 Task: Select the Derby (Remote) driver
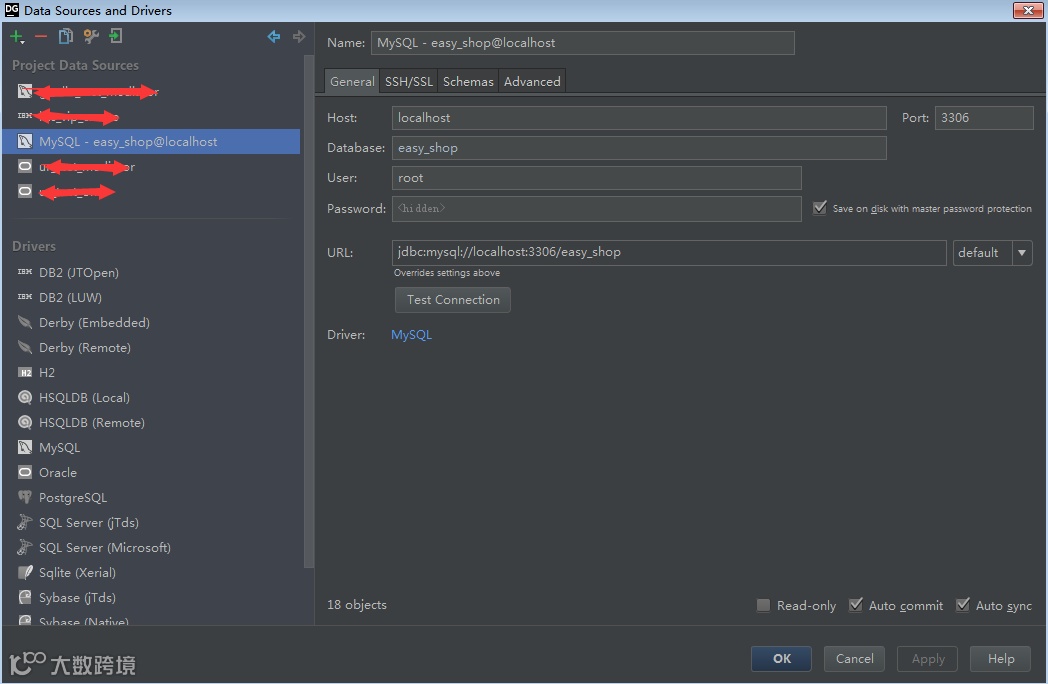tap(84, 348)
